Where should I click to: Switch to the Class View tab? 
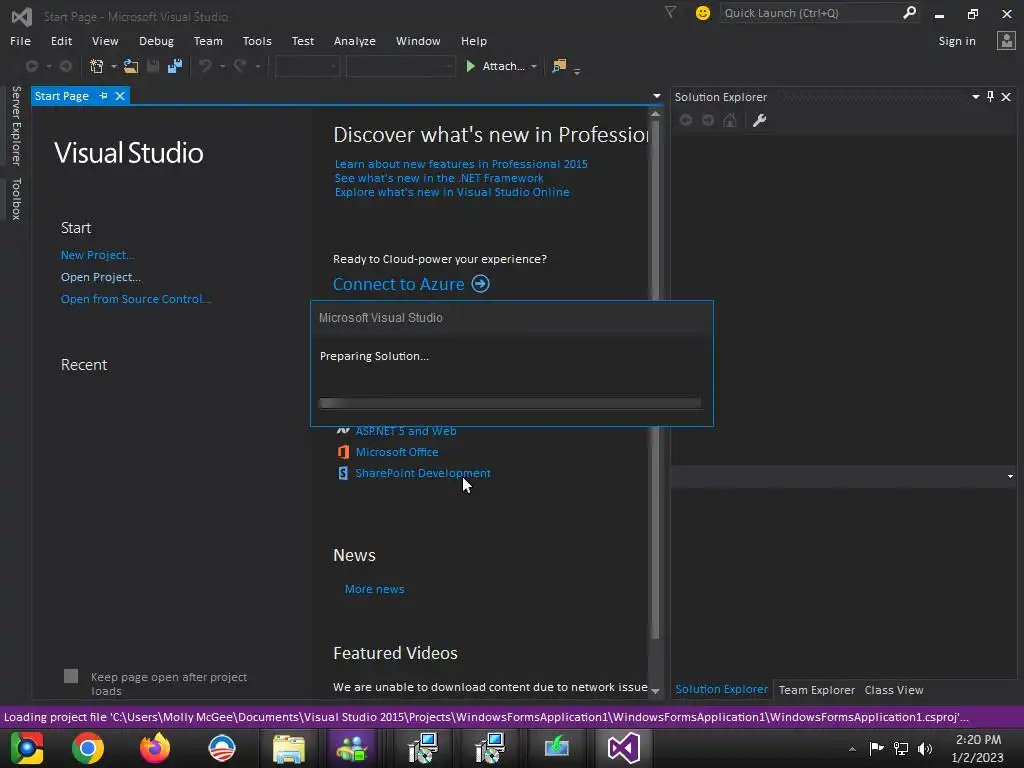(x=893, y=690)
